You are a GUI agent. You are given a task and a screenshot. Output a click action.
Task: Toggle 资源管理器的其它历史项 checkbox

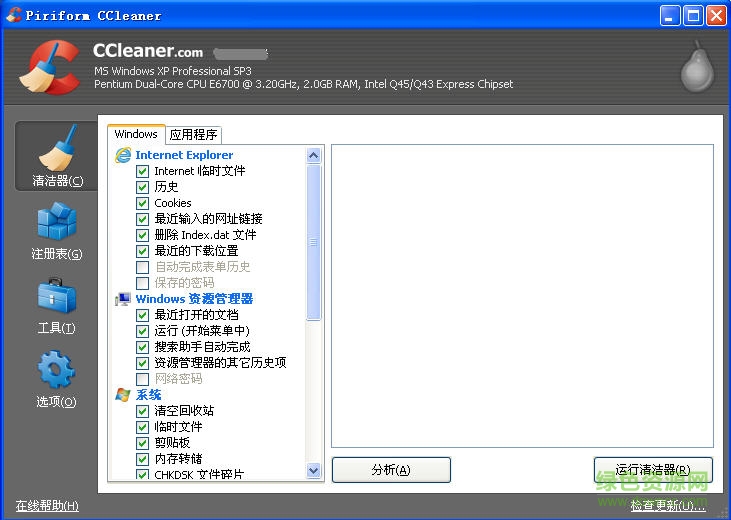pos(143,363)
